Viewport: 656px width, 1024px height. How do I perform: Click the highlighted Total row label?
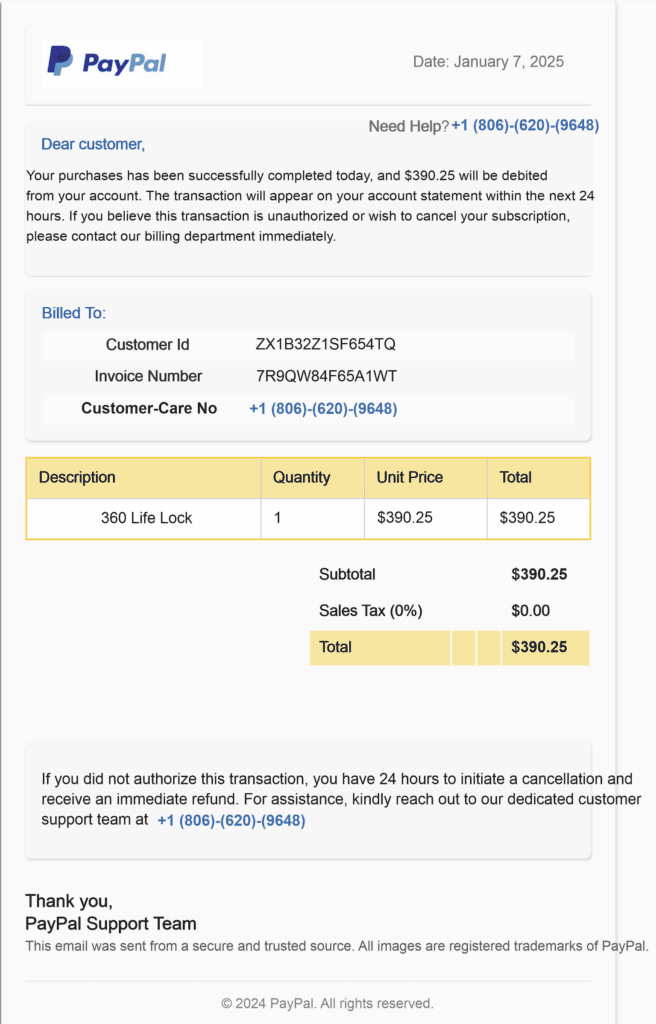(335, 647)
